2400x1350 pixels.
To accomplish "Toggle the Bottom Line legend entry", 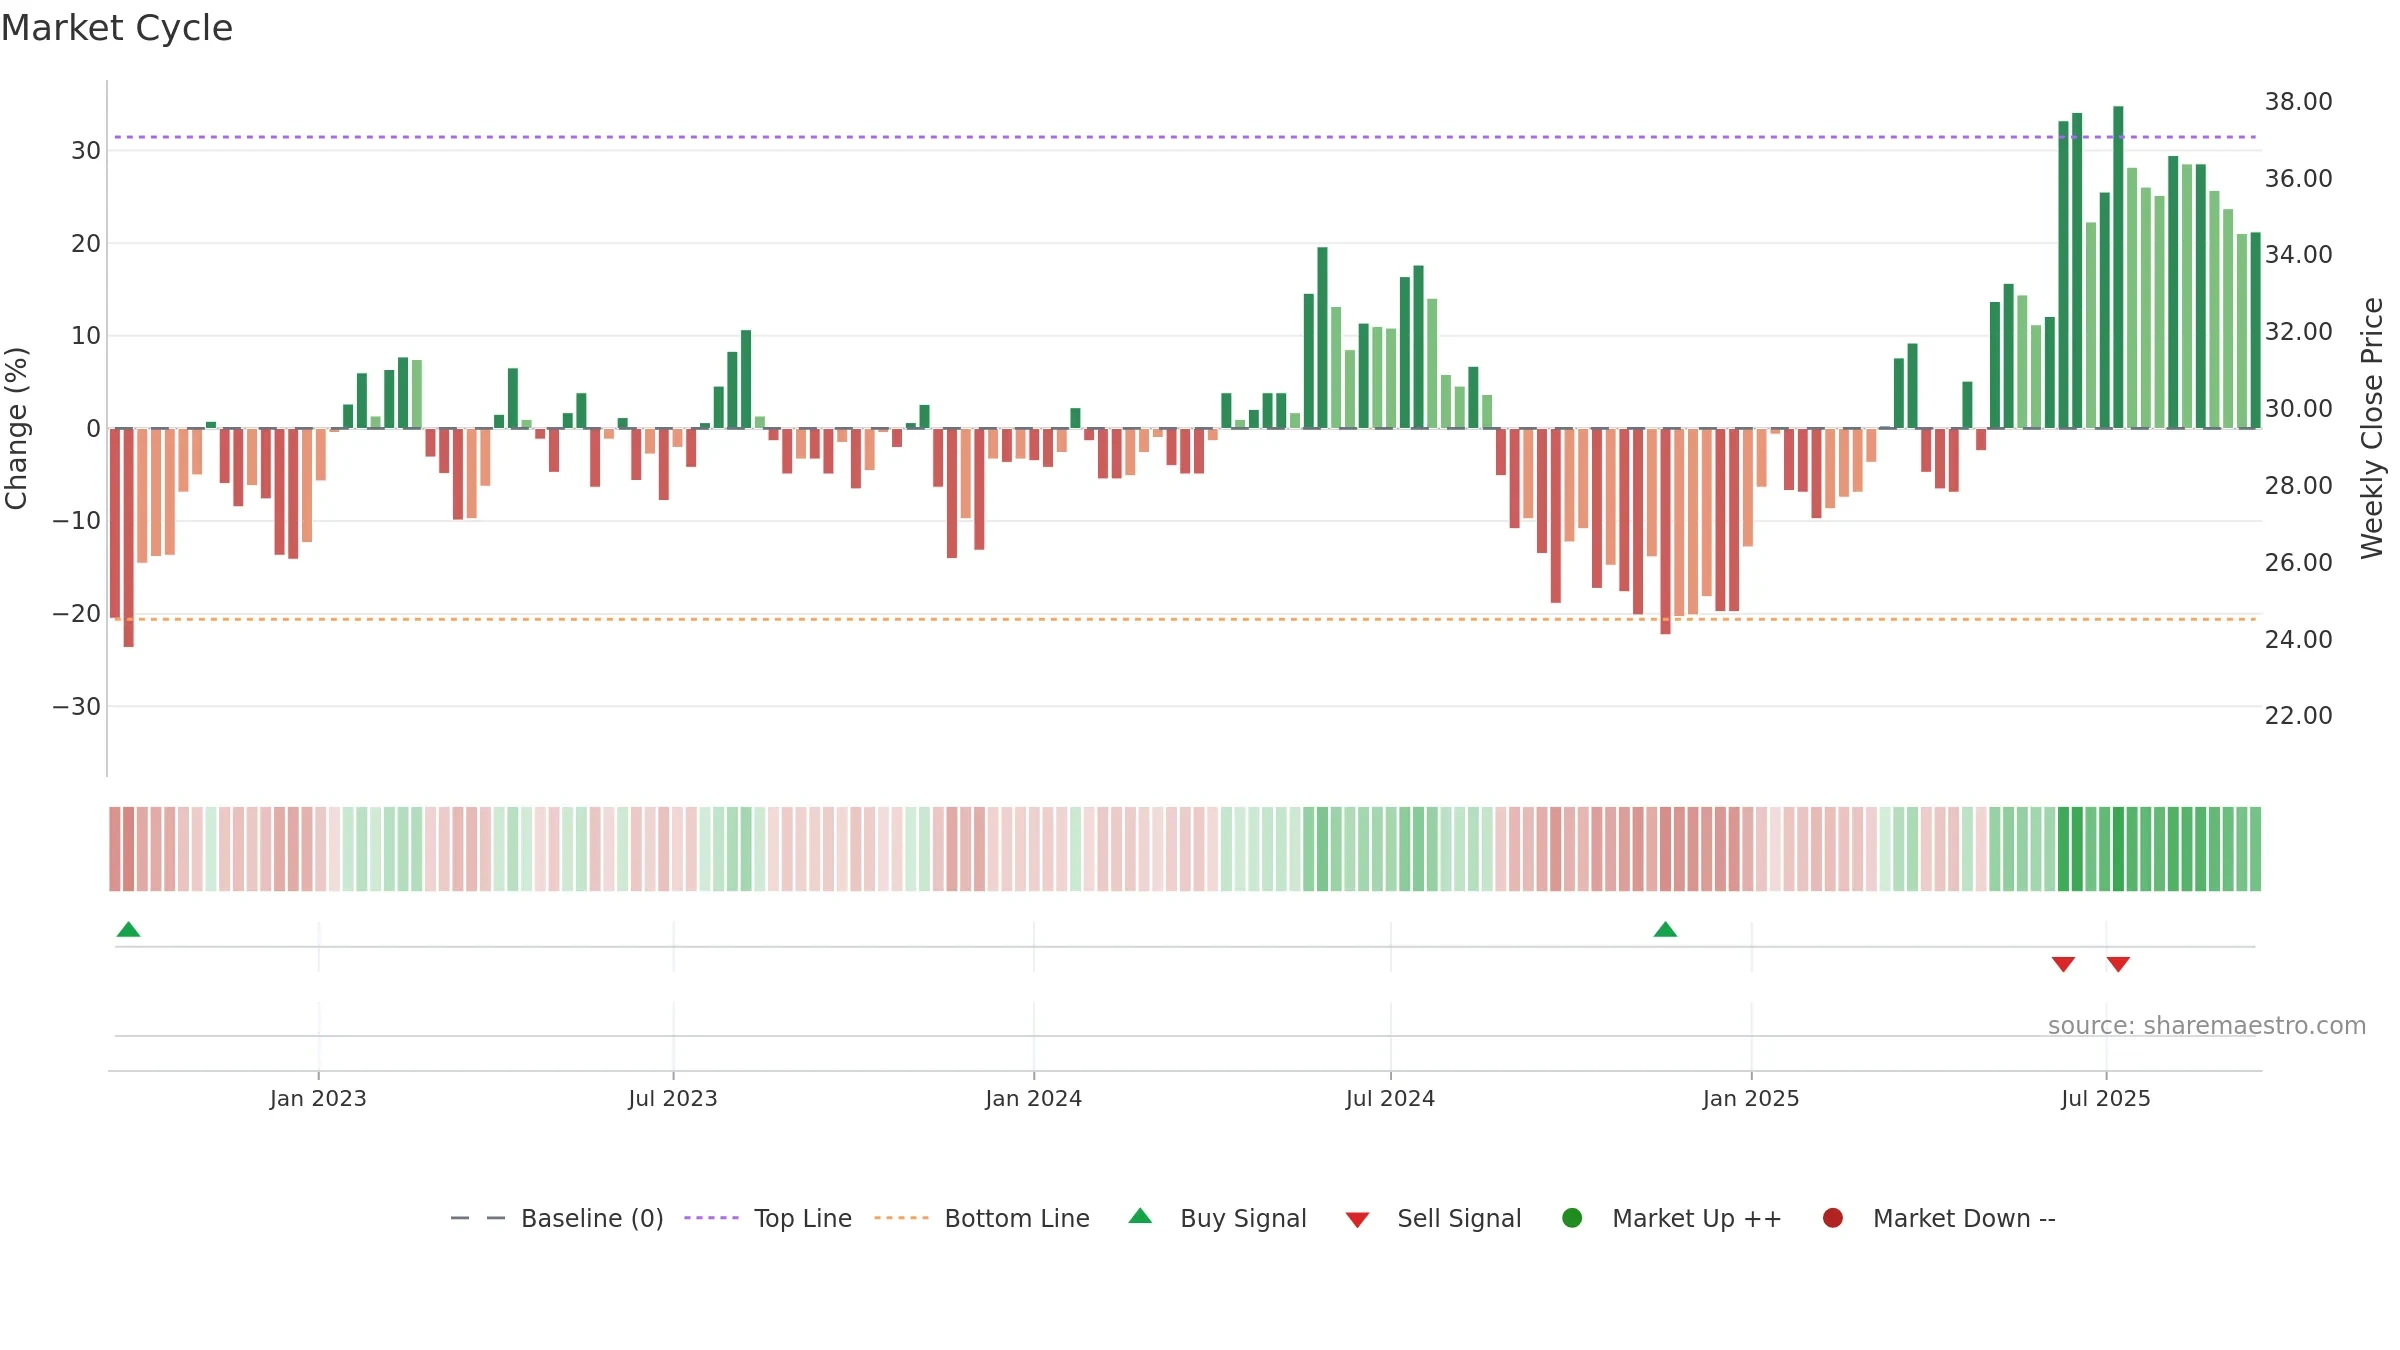I will coord(982,1218).
